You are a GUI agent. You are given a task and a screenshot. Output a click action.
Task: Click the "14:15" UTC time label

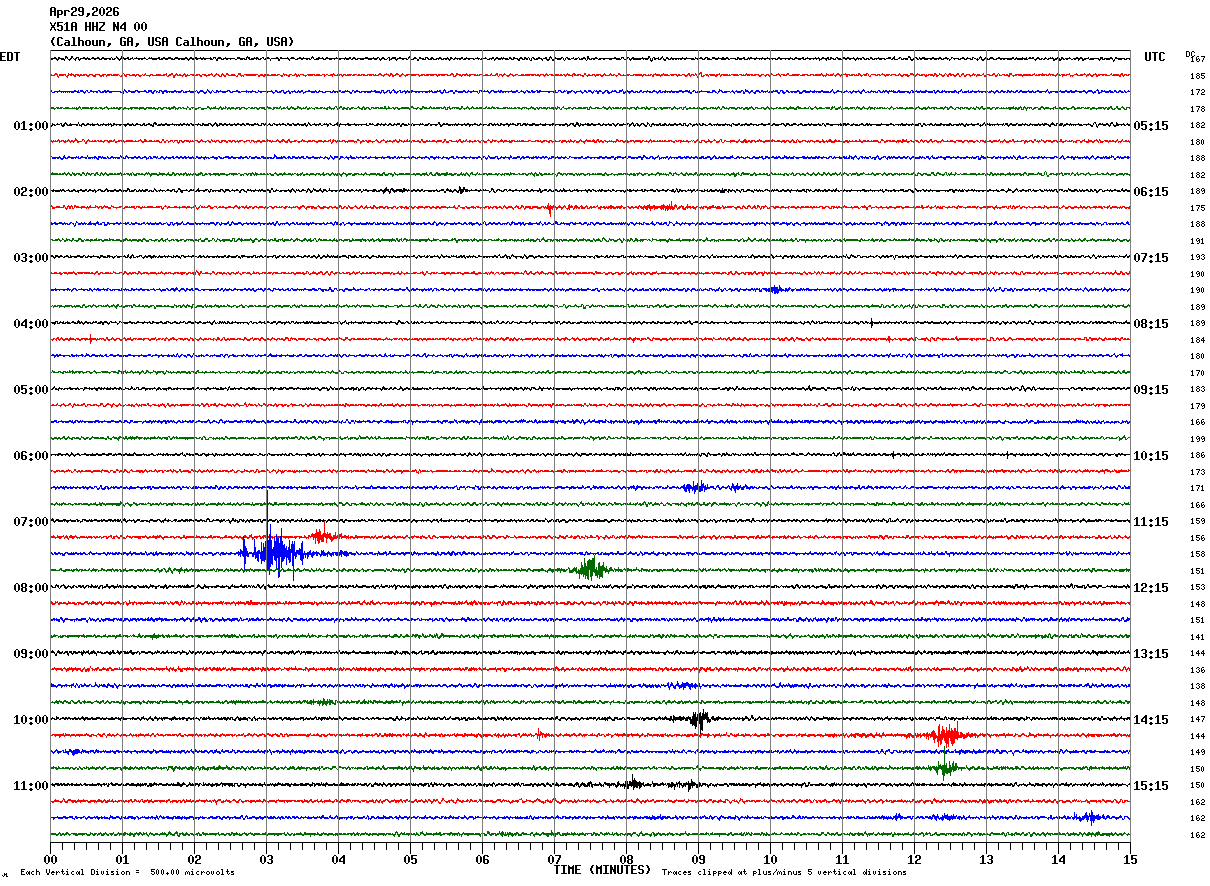coord(1150,720)
